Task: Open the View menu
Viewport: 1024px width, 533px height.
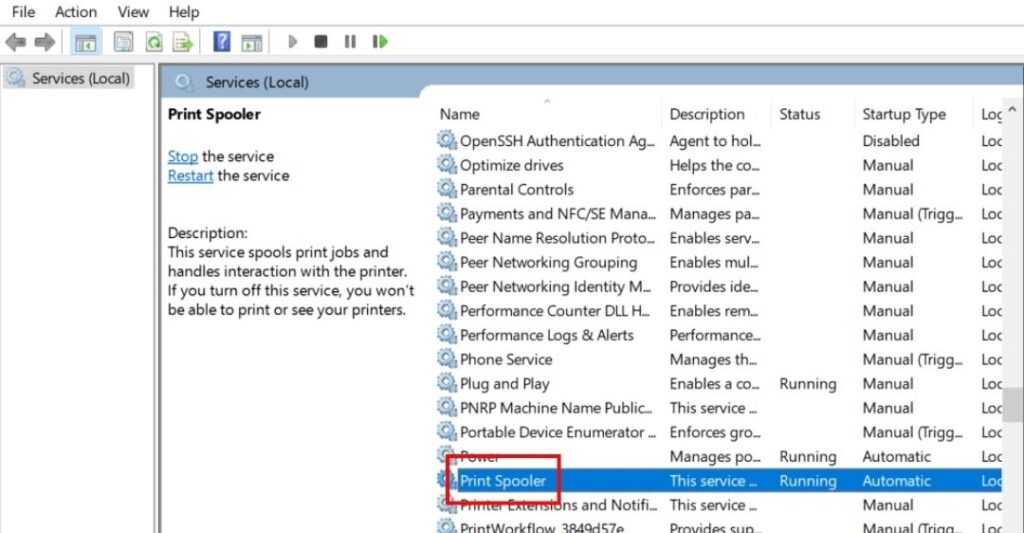Action: (x=133, y=12)
